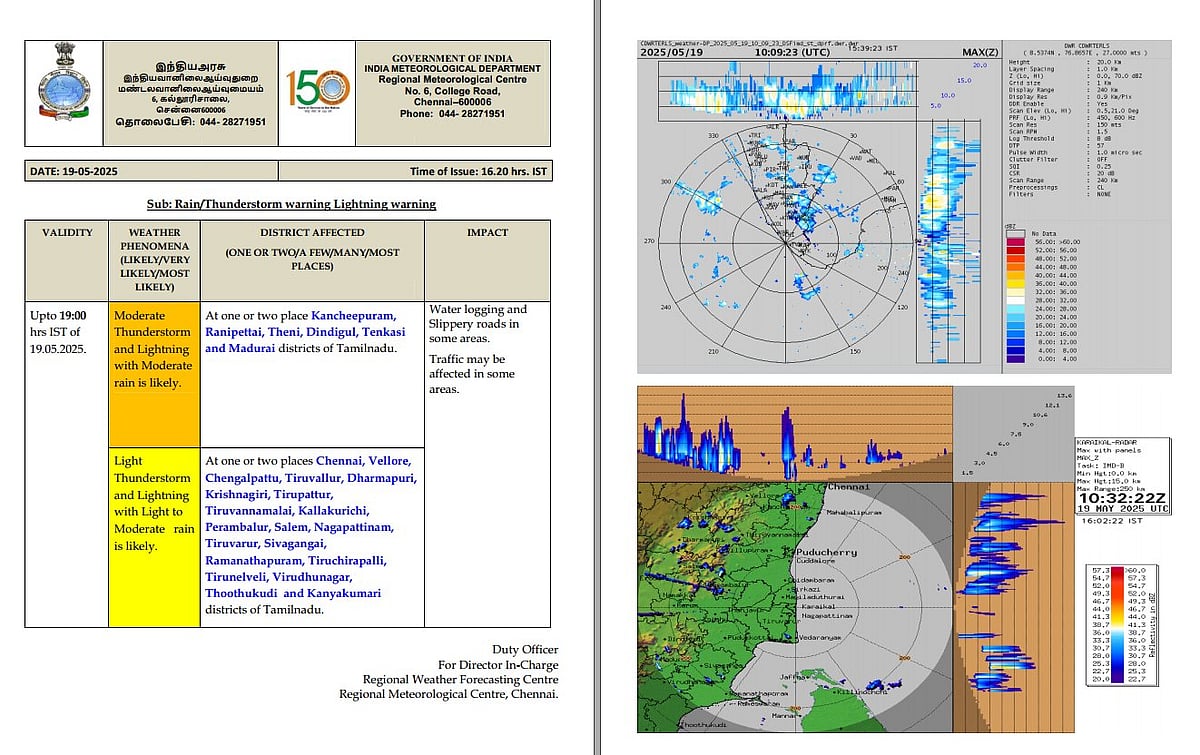Click the yellow Light Thunderstorm warning cell
1200x755 pixels.
pyautogui.click(x=155, y=536)
